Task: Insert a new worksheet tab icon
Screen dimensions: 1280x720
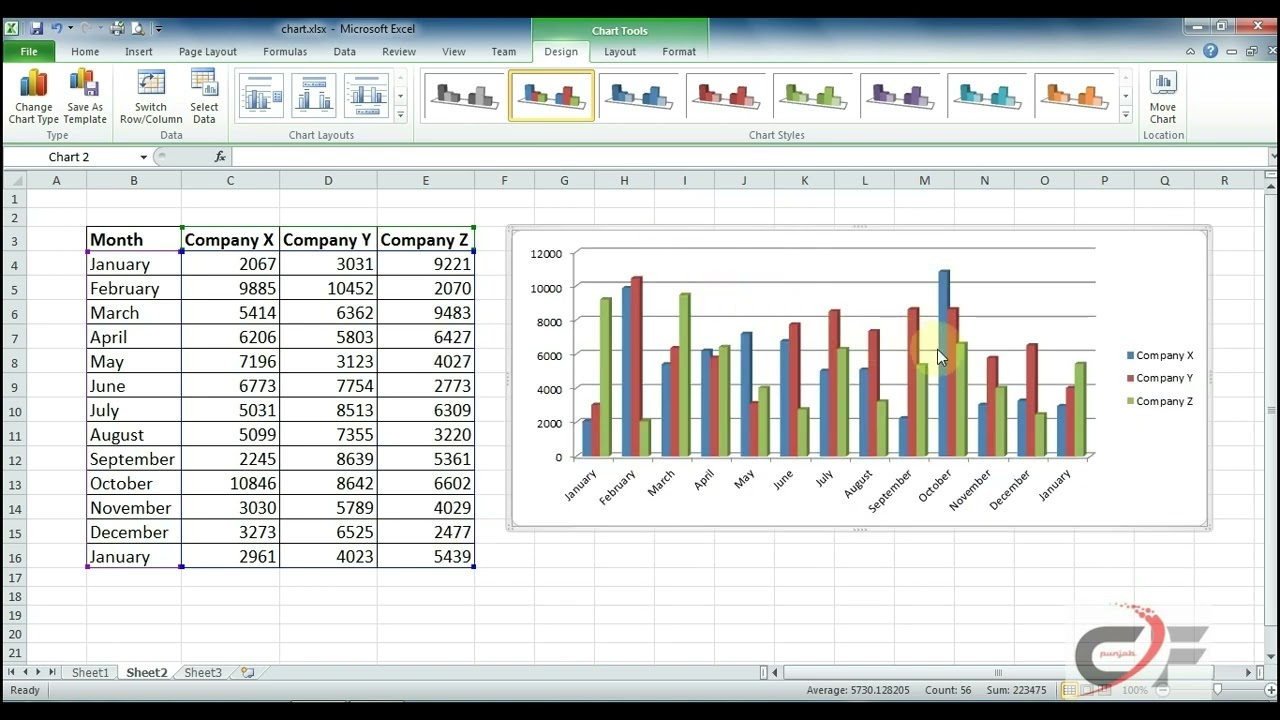Action: pos(247,673)
